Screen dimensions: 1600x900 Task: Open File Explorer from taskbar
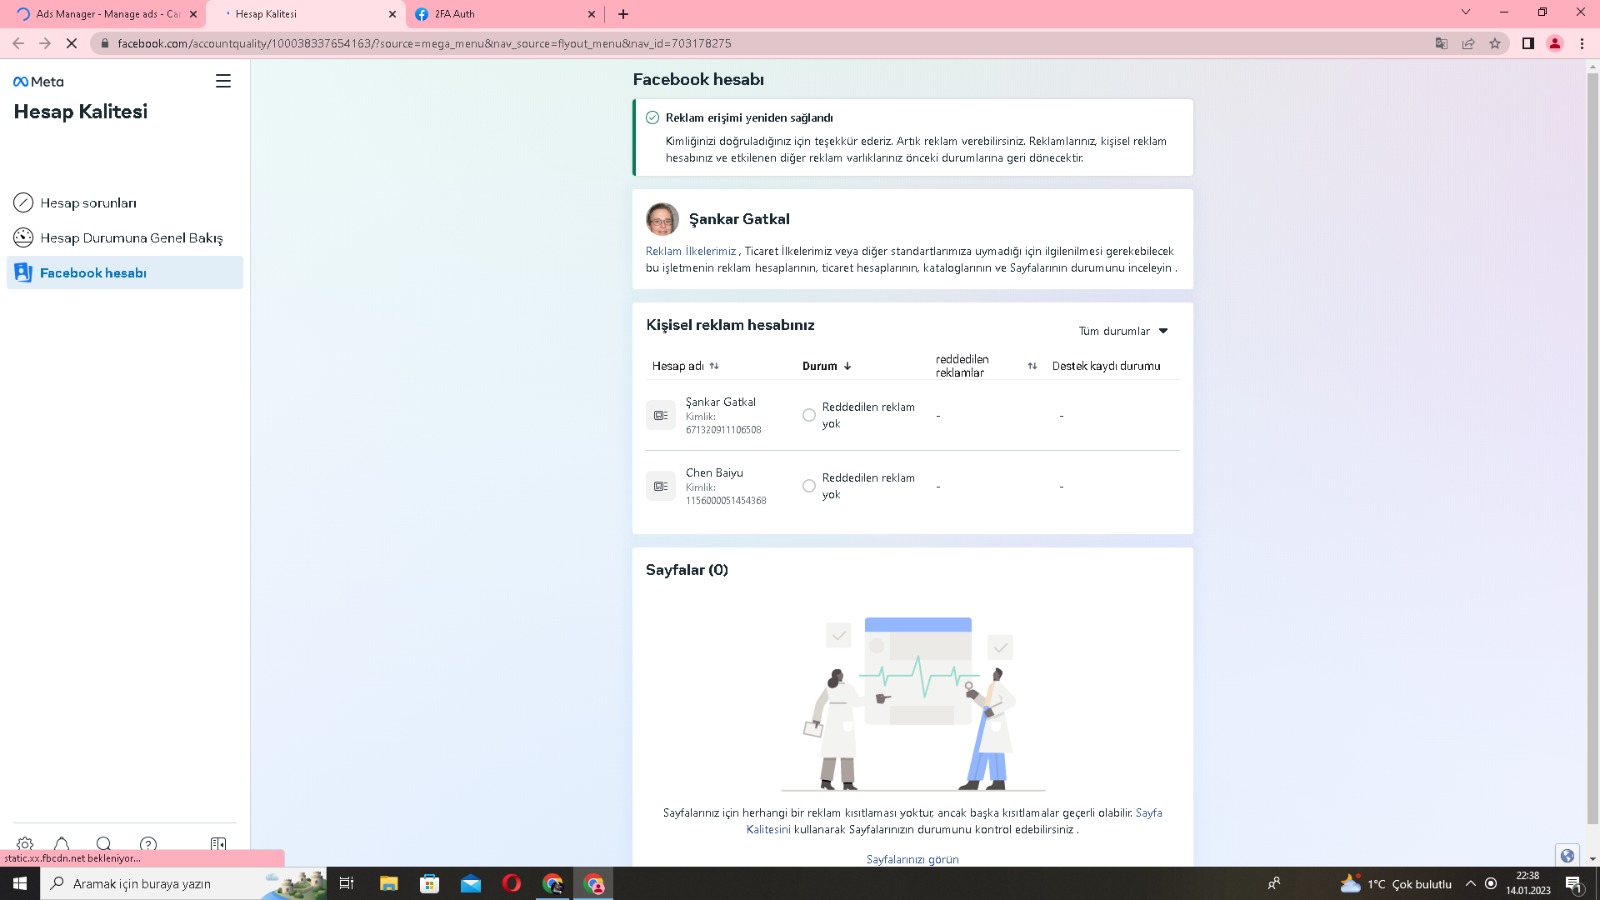pyautogui.click(x=389, y=883)
